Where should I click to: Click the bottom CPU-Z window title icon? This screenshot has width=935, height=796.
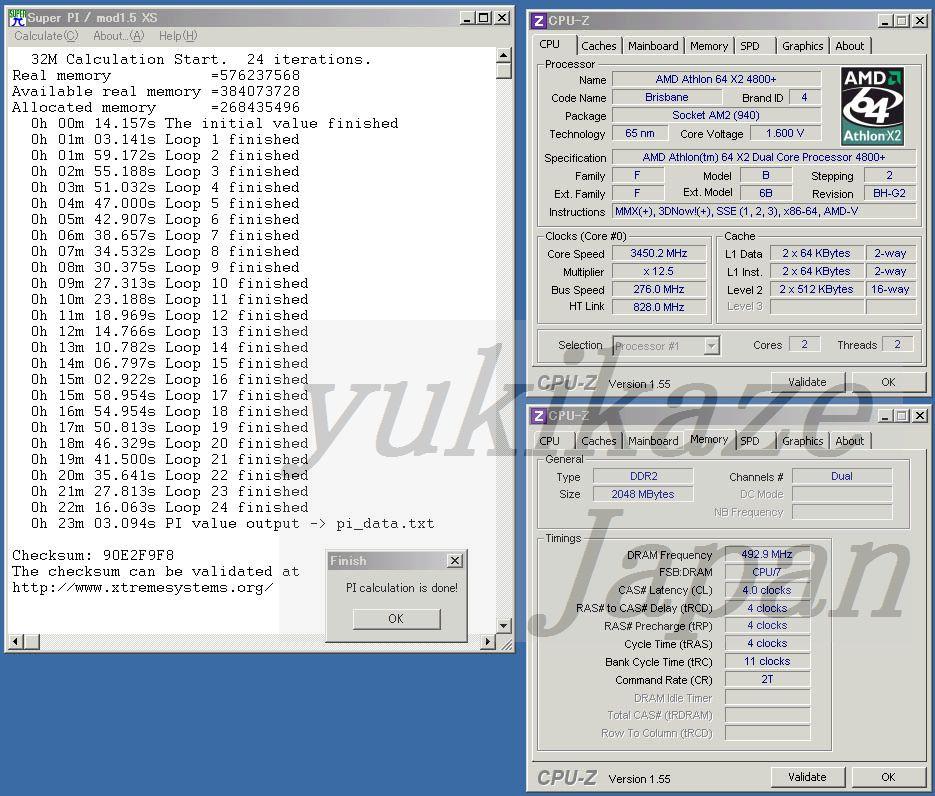pos(539,416)
